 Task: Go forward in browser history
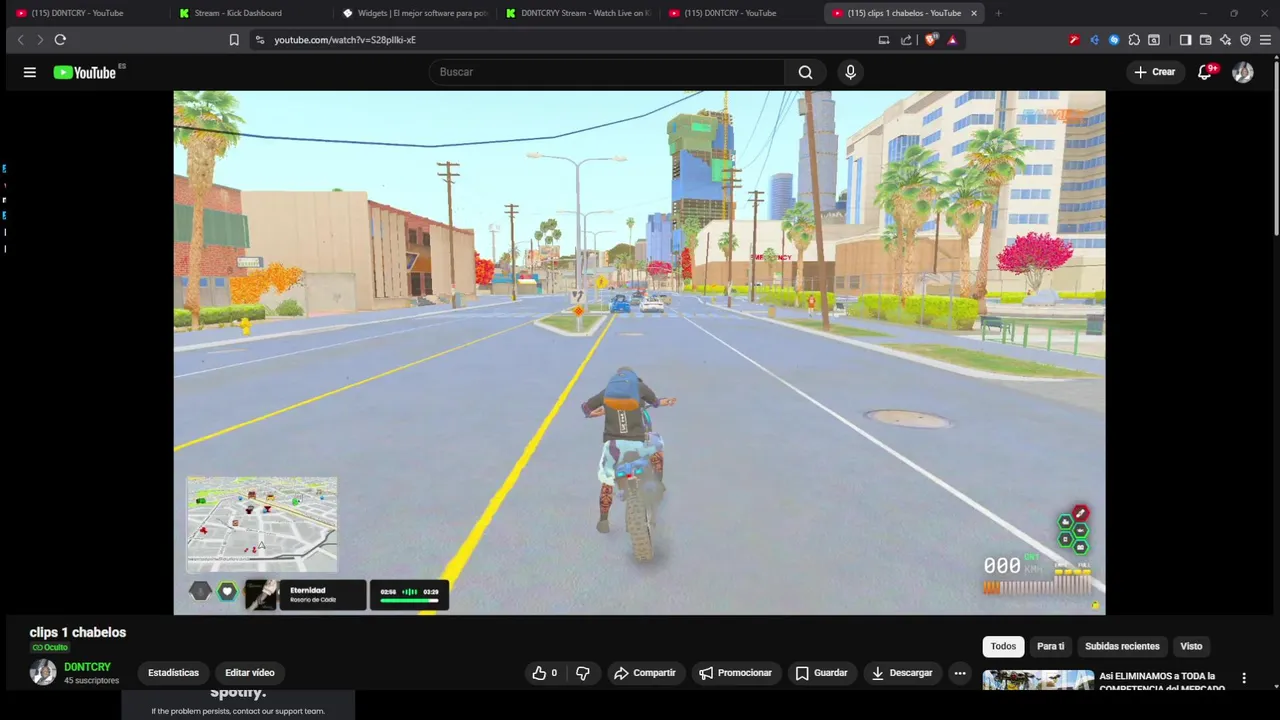coord(40,40)
